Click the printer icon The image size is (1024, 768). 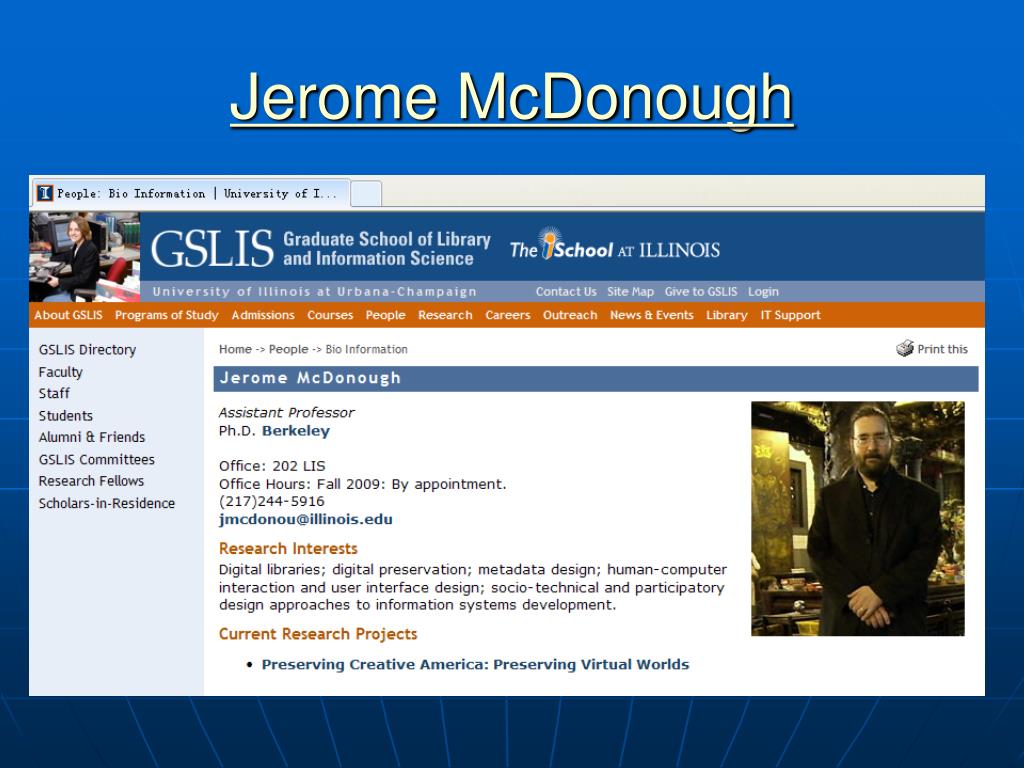point(904,348)
